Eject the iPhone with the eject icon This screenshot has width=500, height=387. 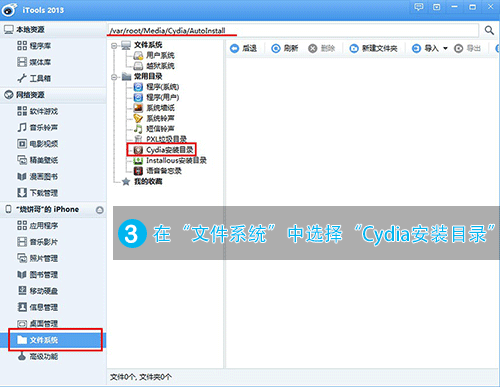[99, 210]
